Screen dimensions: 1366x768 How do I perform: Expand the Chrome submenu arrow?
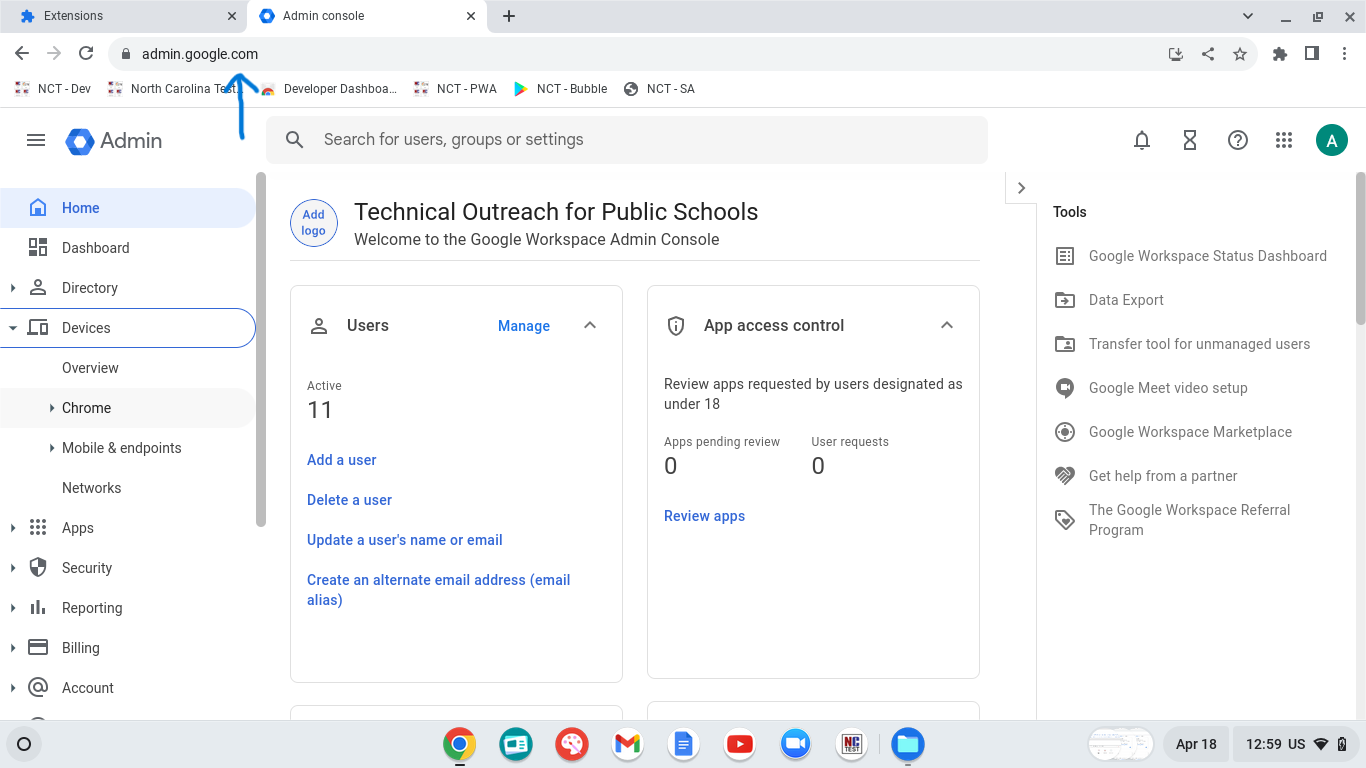pos(52,408)
